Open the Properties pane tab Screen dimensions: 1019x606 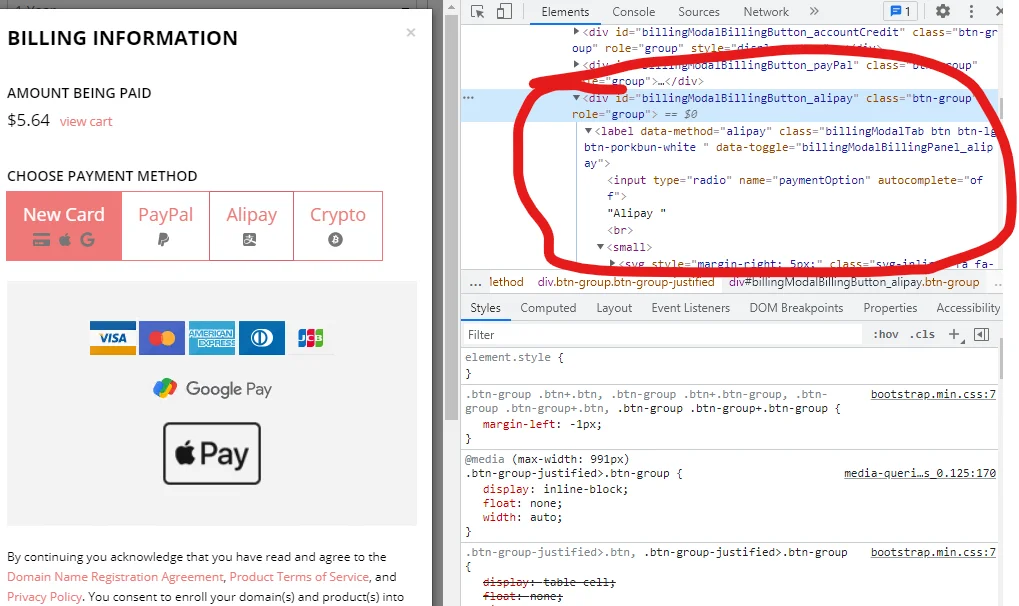point(890,308)
